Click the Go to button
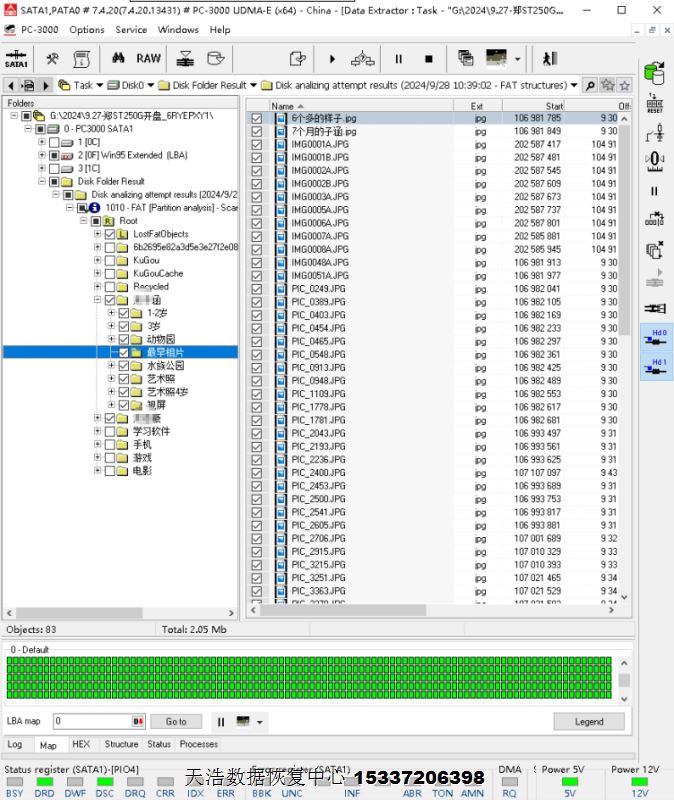This screenshot has width=674, height=800. [176, 721]
